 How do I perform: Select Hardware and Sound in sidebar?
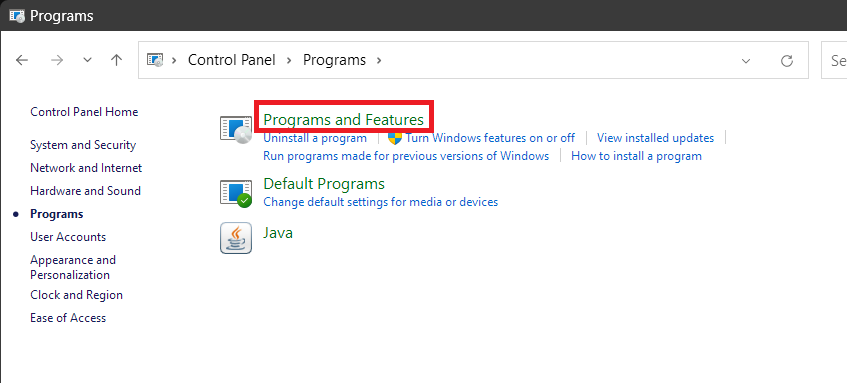click(x=85, y=191)
